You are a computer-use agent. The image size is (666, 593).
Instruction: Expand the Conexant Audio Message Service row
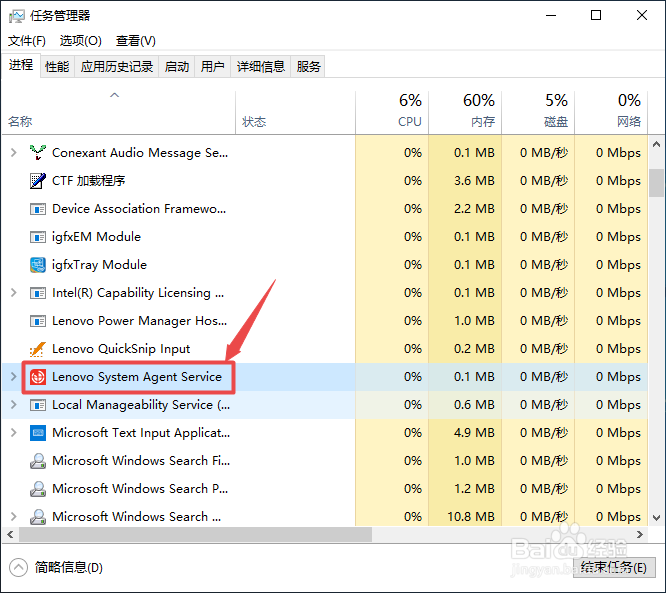(14, 152)
